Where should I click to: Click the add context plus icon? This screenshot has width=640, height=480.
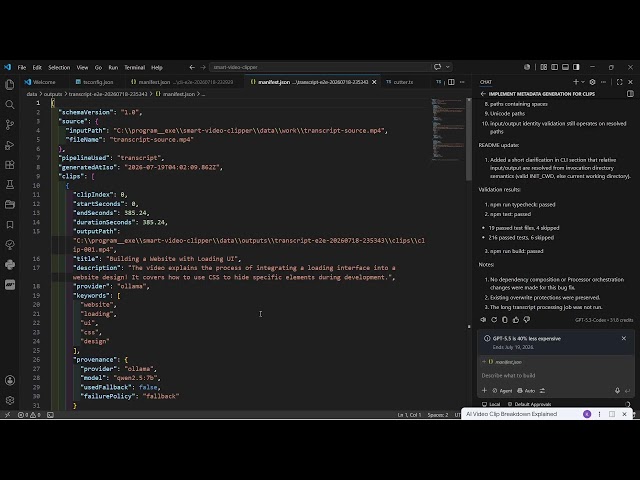pos(484,391)
